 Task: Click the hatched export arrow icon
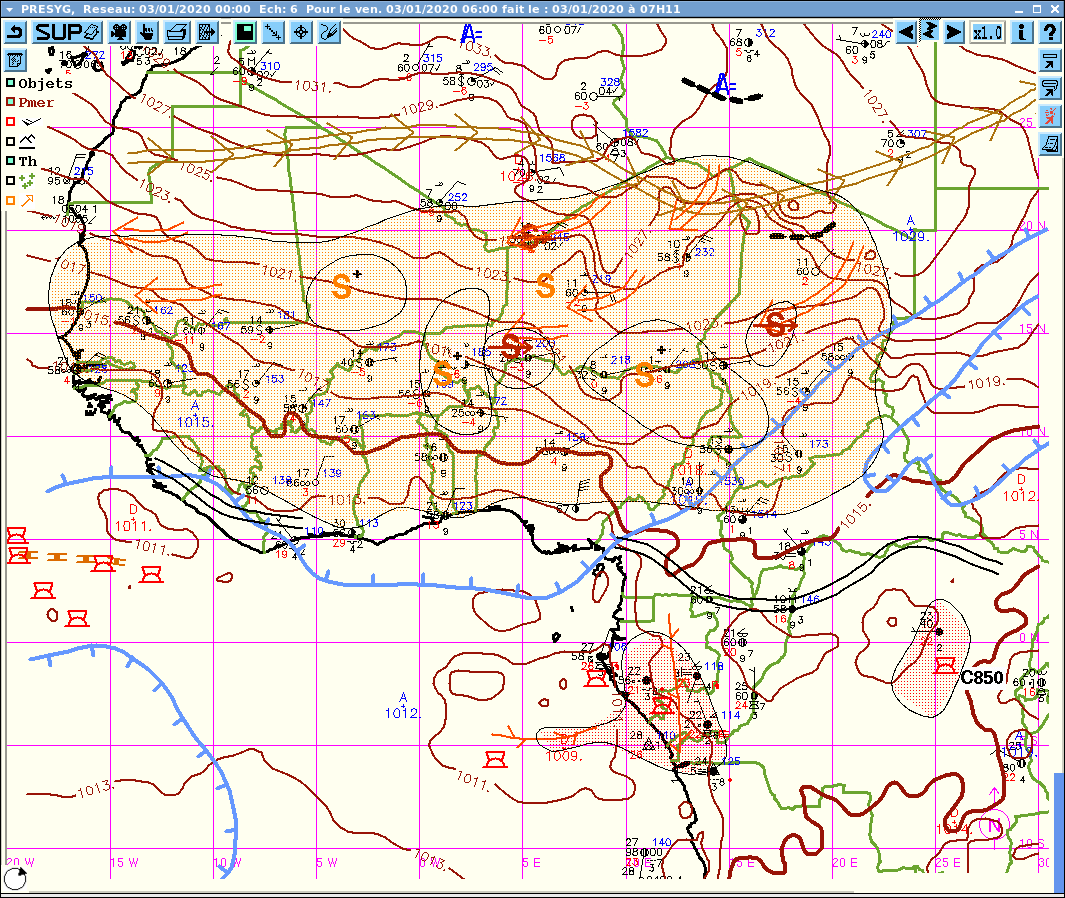point(207,32)
